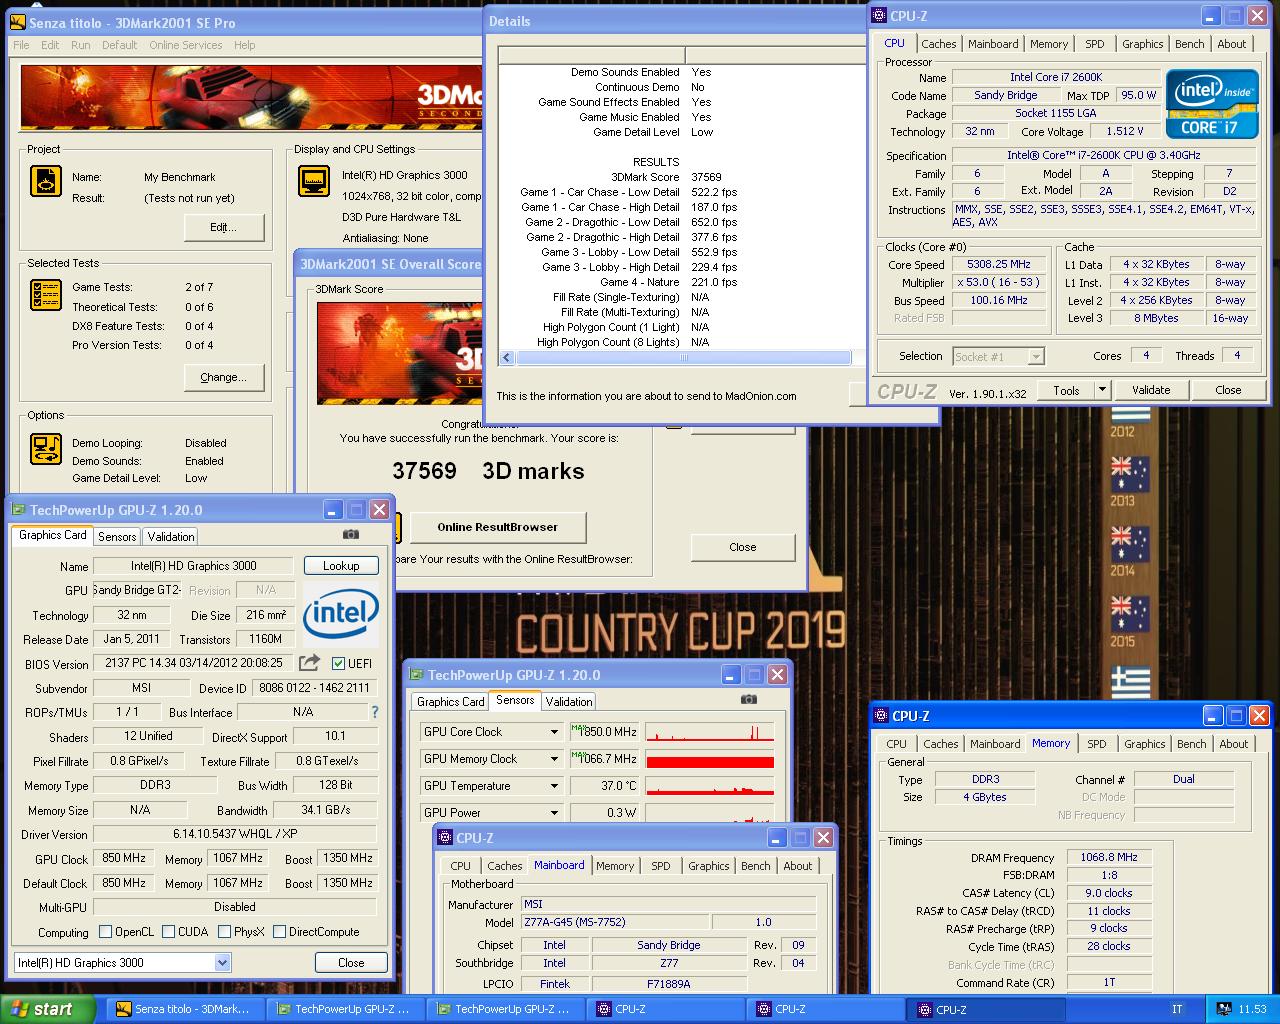Click the BIOS share/export arrow icon in GPU-Z
The image size is (1280, 1024).
click(310, 662)
